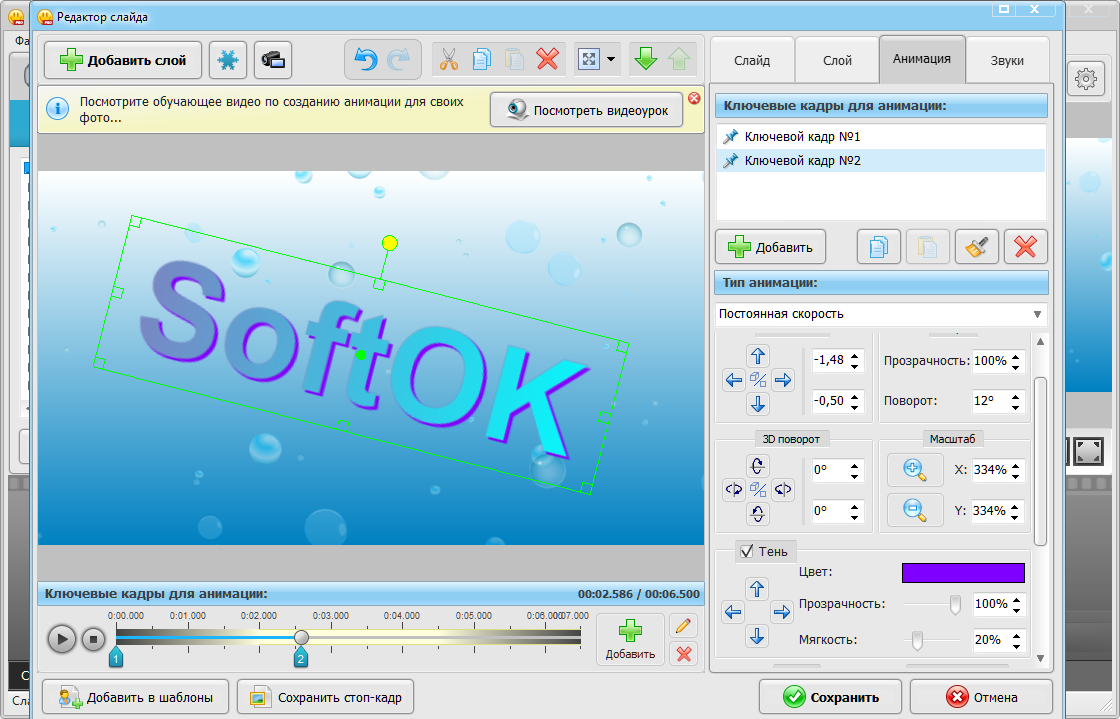Open the Анимация tab
Screen dimensions: 1120x719
921,59
